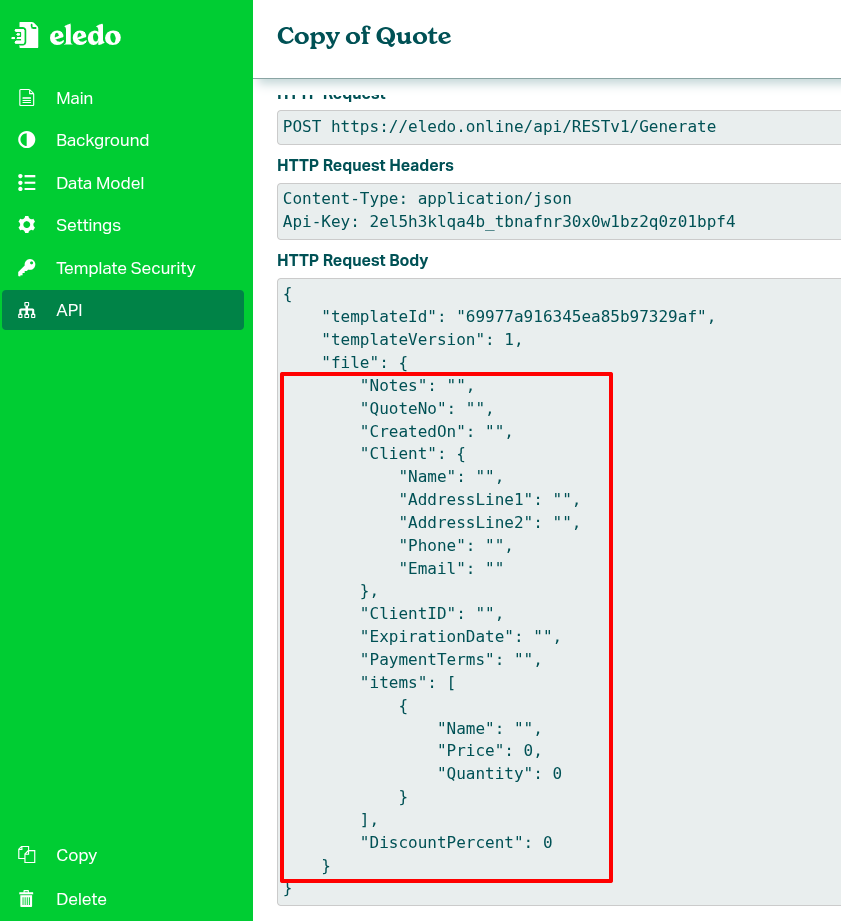Click inside the HTTP Request Body code block
This screenshot has height=921, width=841.
coord(550,600)
